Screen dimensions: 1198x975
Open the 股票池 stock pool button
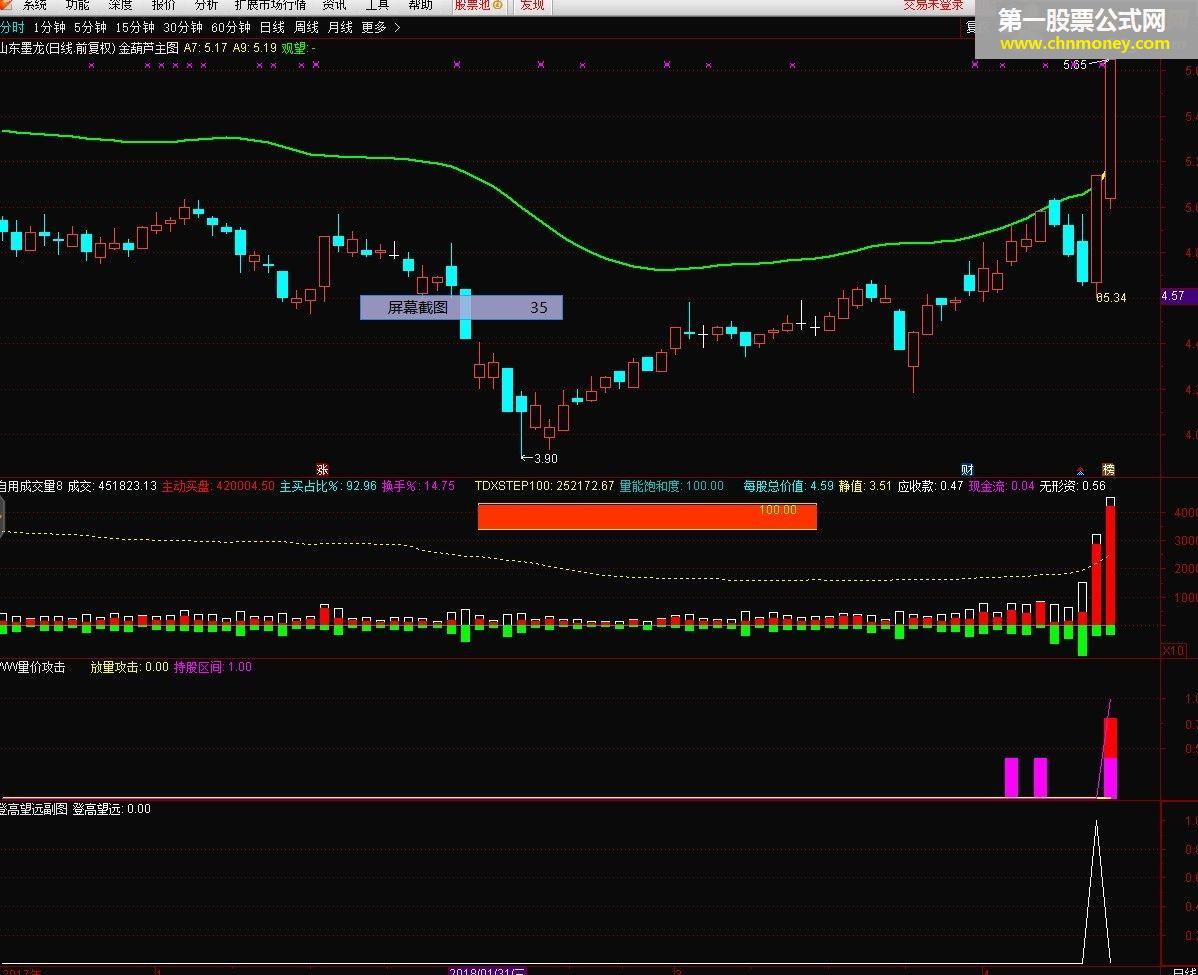click(478, 5)
